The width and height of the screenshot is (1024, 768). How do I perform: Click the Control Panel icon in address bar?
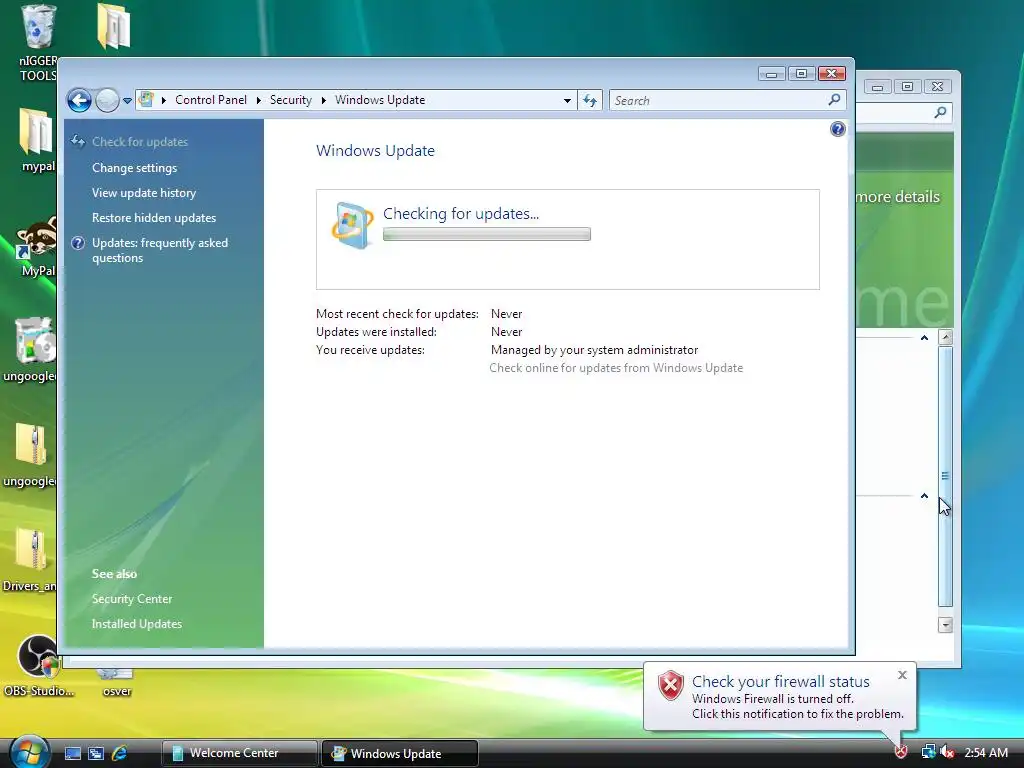click(147, 100)
